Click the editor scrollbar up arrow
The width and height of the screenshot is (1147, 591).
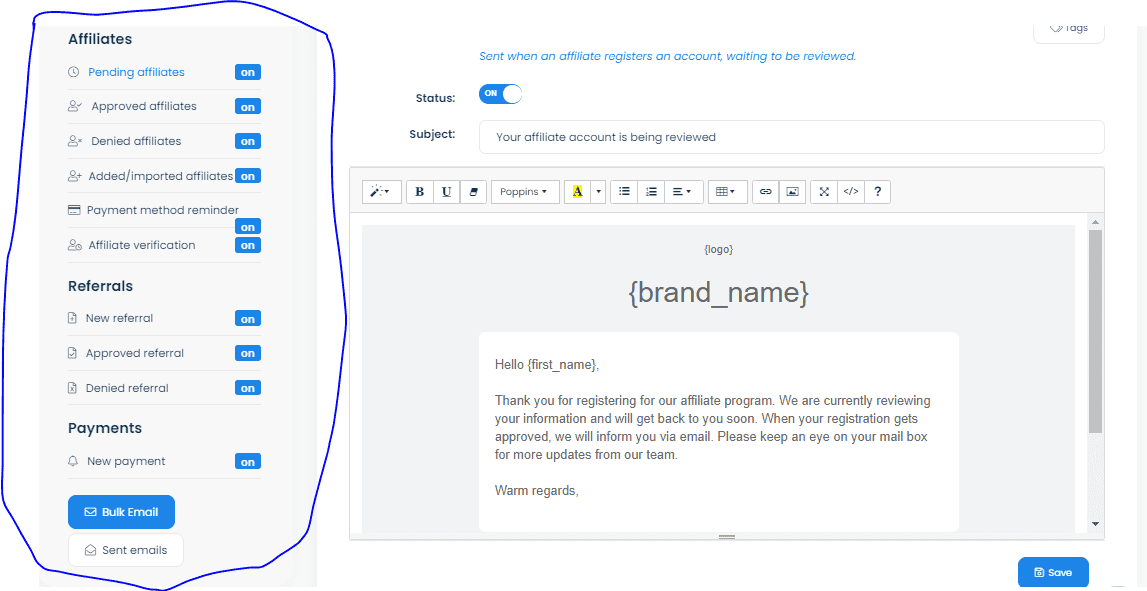click(1095, 221)
